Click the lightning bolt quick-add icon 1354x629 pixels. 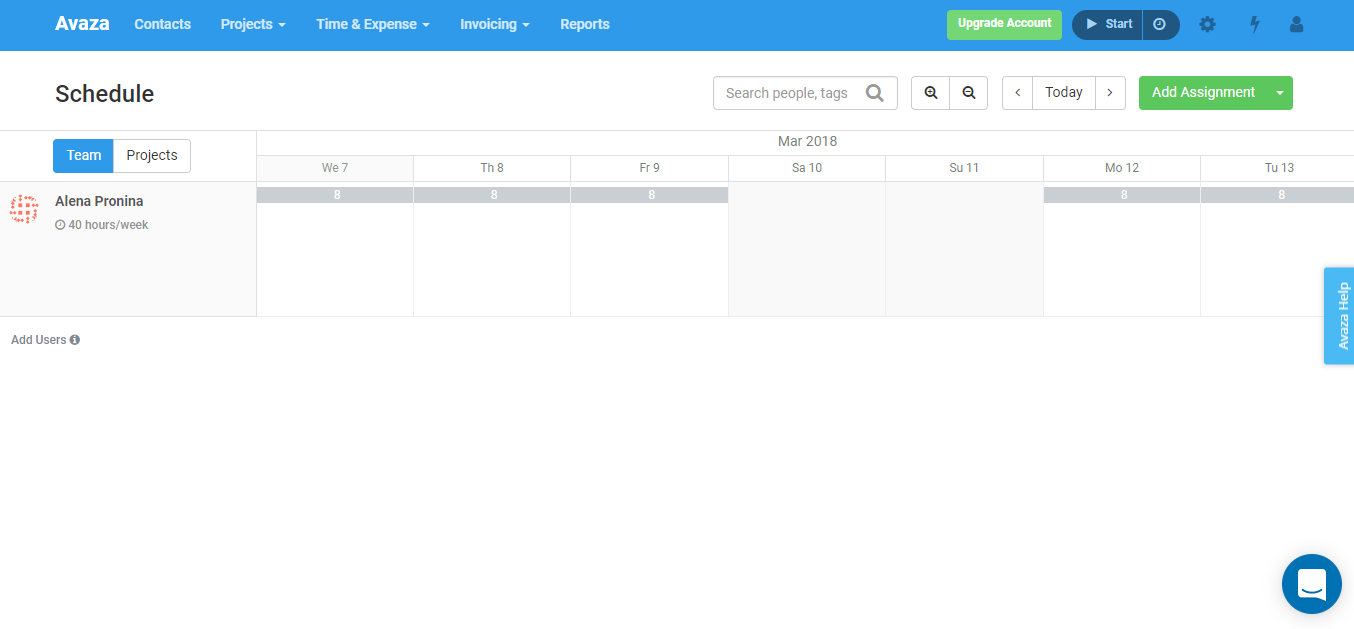point(1254,24)
